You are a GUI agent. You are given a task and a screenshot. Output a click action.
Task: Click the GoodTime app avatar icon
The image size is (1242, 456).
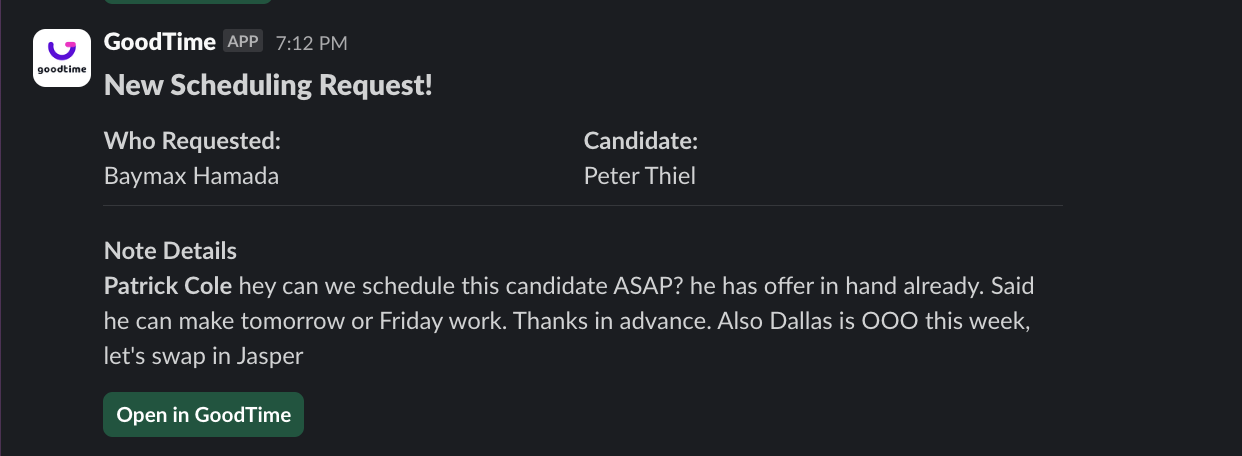62,58
